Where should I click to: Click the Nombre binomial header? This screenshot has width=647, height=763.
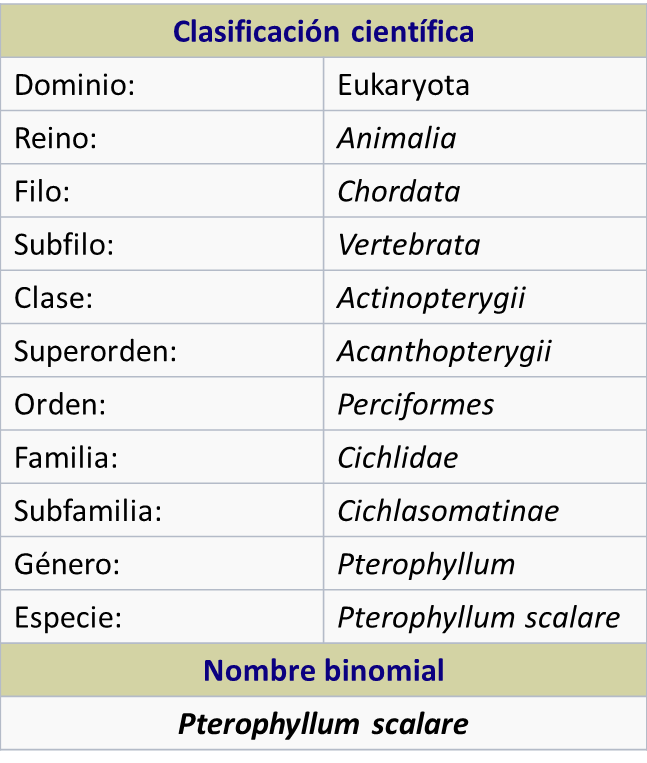click(x=323, y=670)
